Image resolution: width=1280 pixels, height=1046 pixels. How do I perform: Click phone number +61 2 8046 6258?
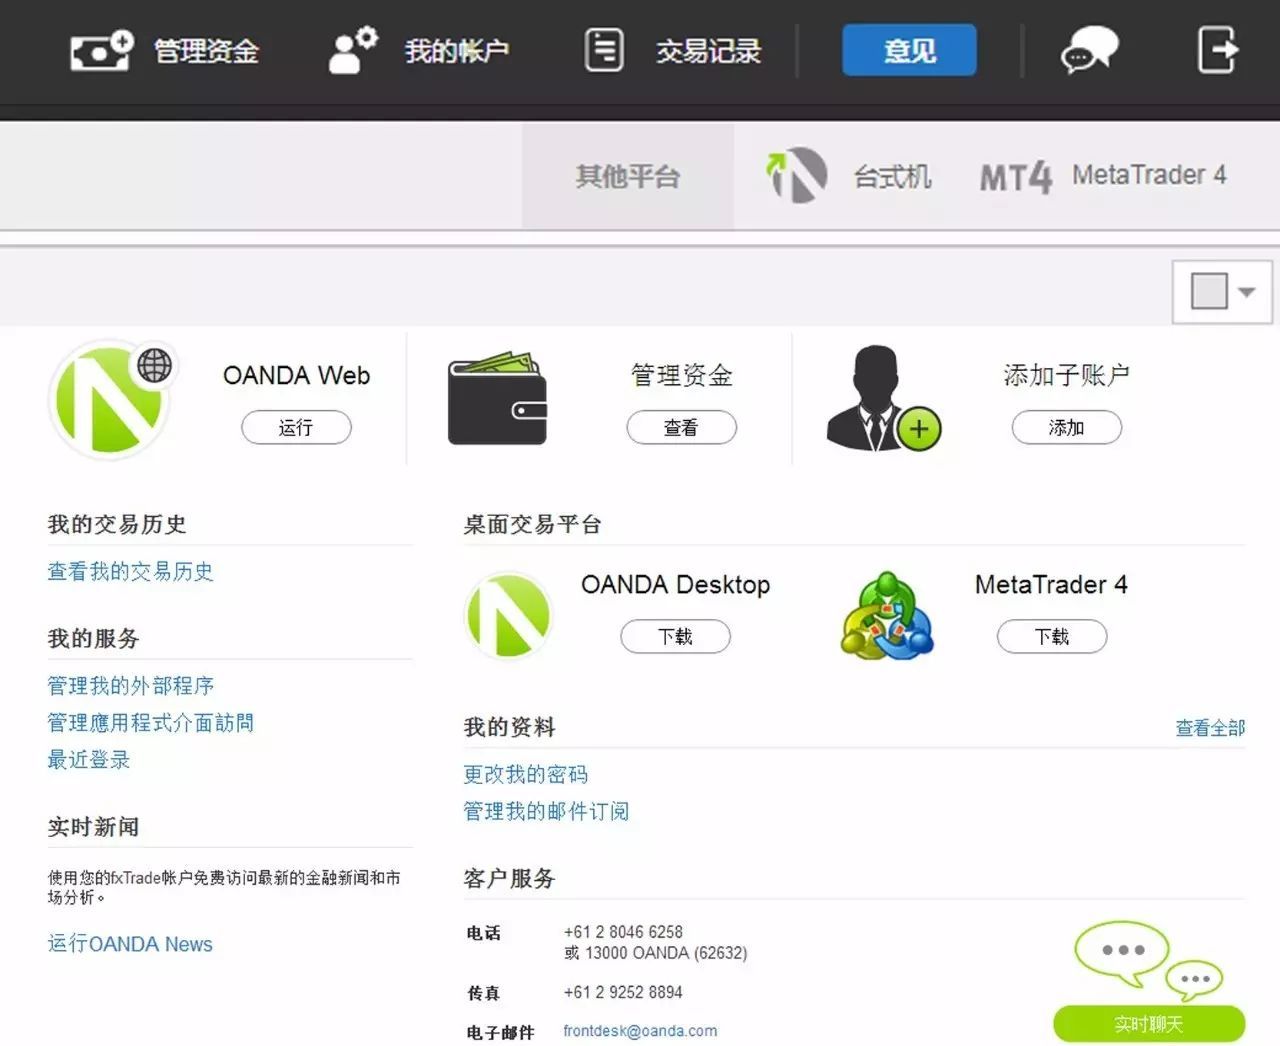click(x=623, y=932)
